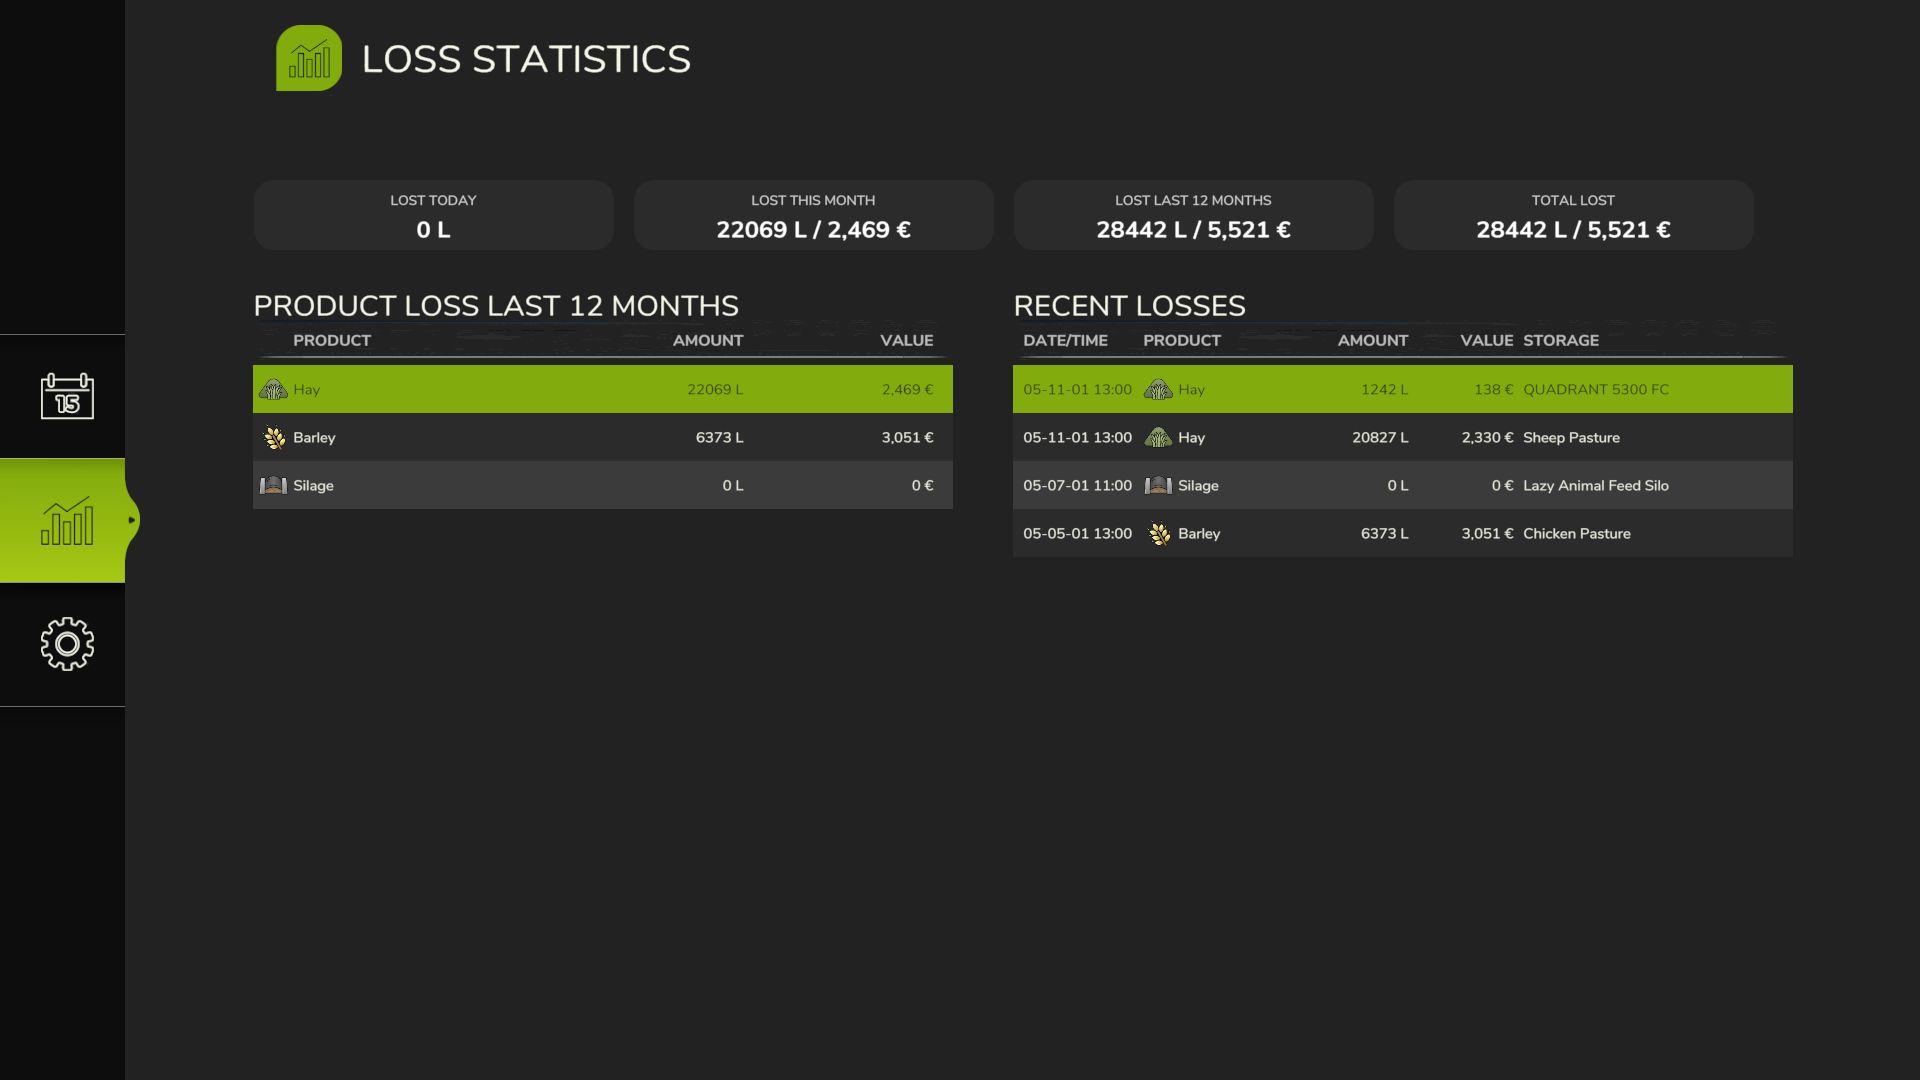Select the Chicken Pasture recent loss entry

pos(1402,534)
